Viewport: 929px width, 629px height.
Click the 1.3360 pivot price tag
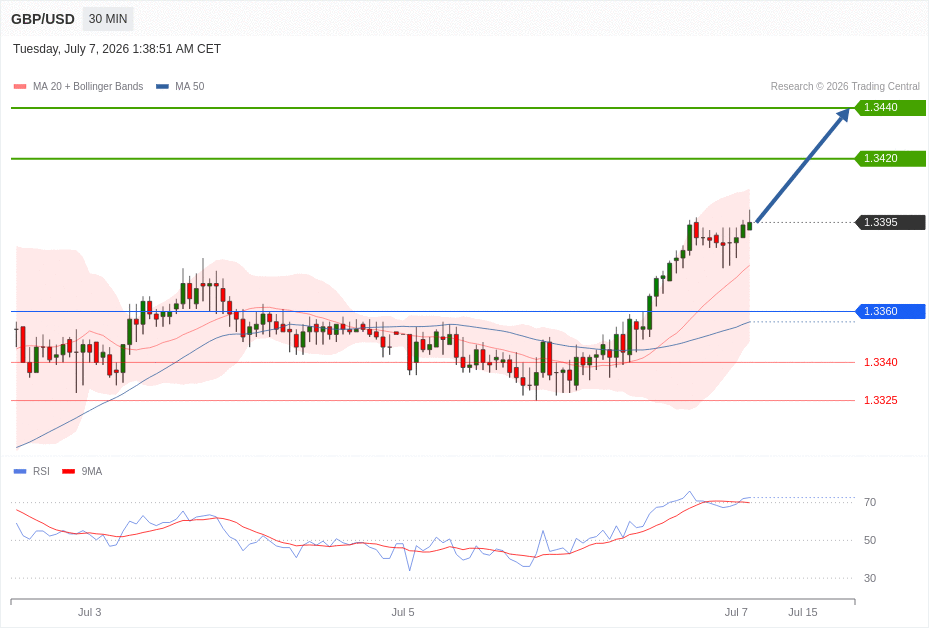tap(890, 312)
